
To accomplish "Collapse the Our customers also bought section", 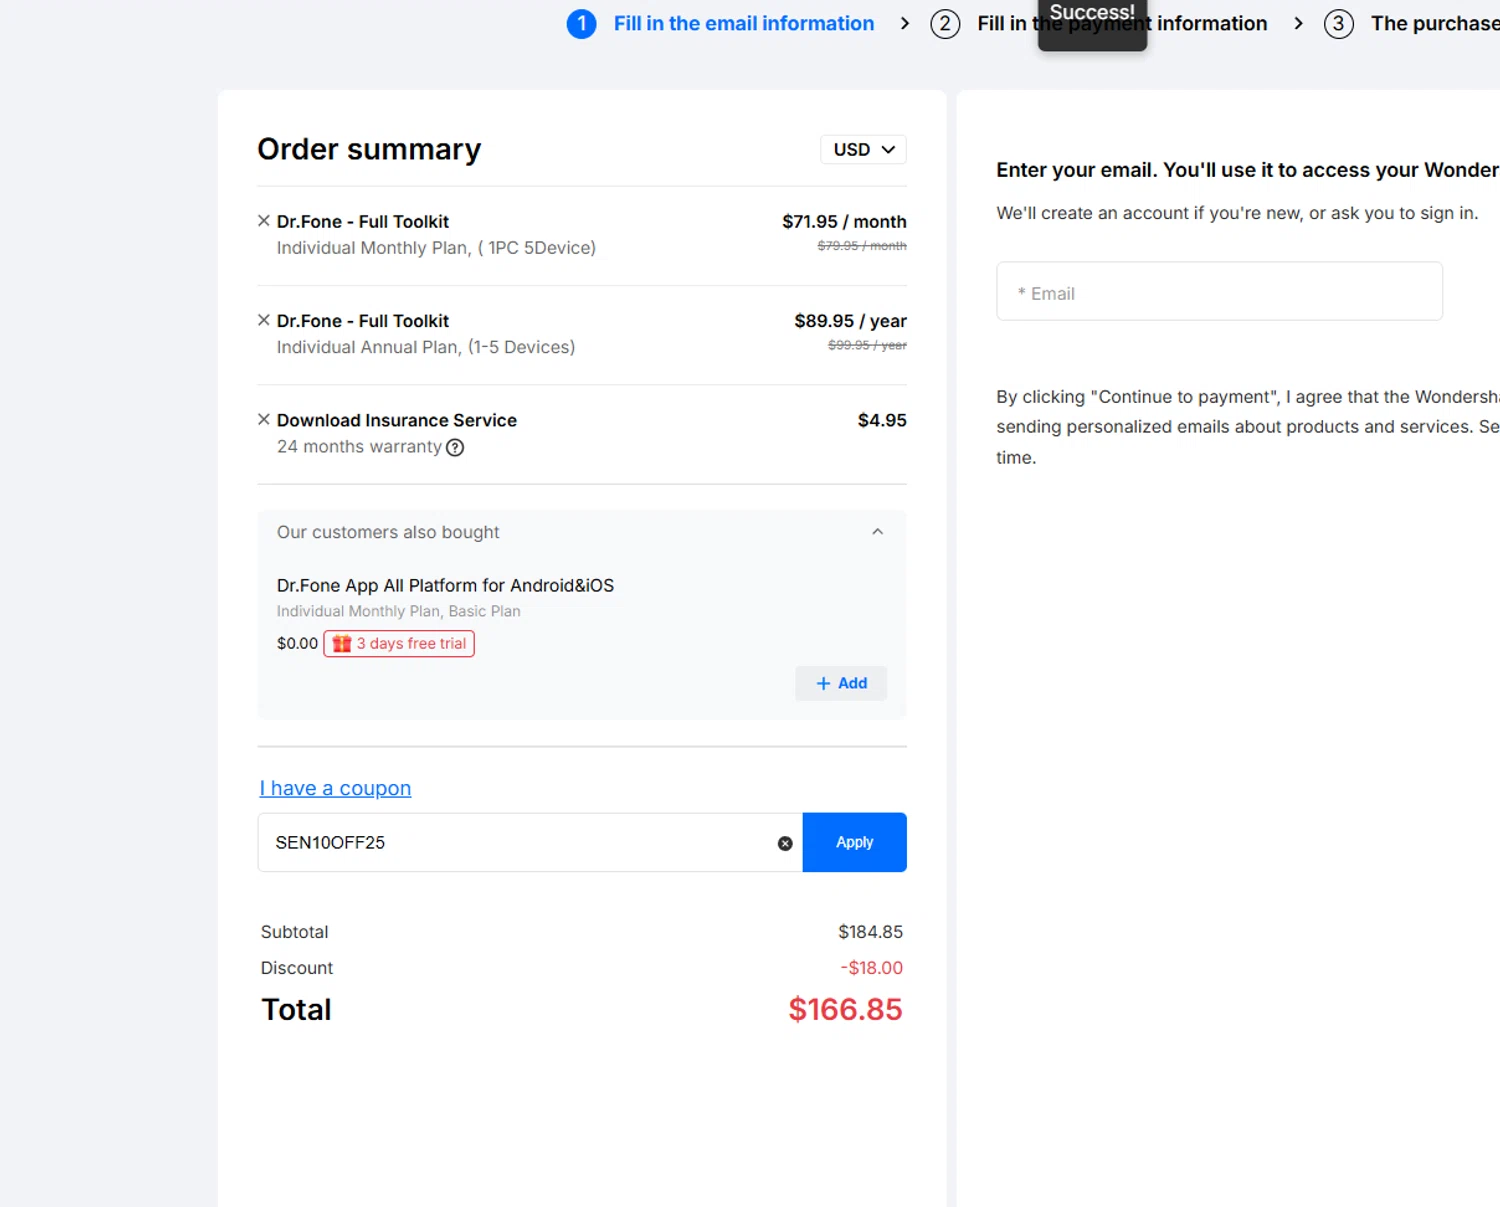I will pyautogui.click(x=877, y=532).
